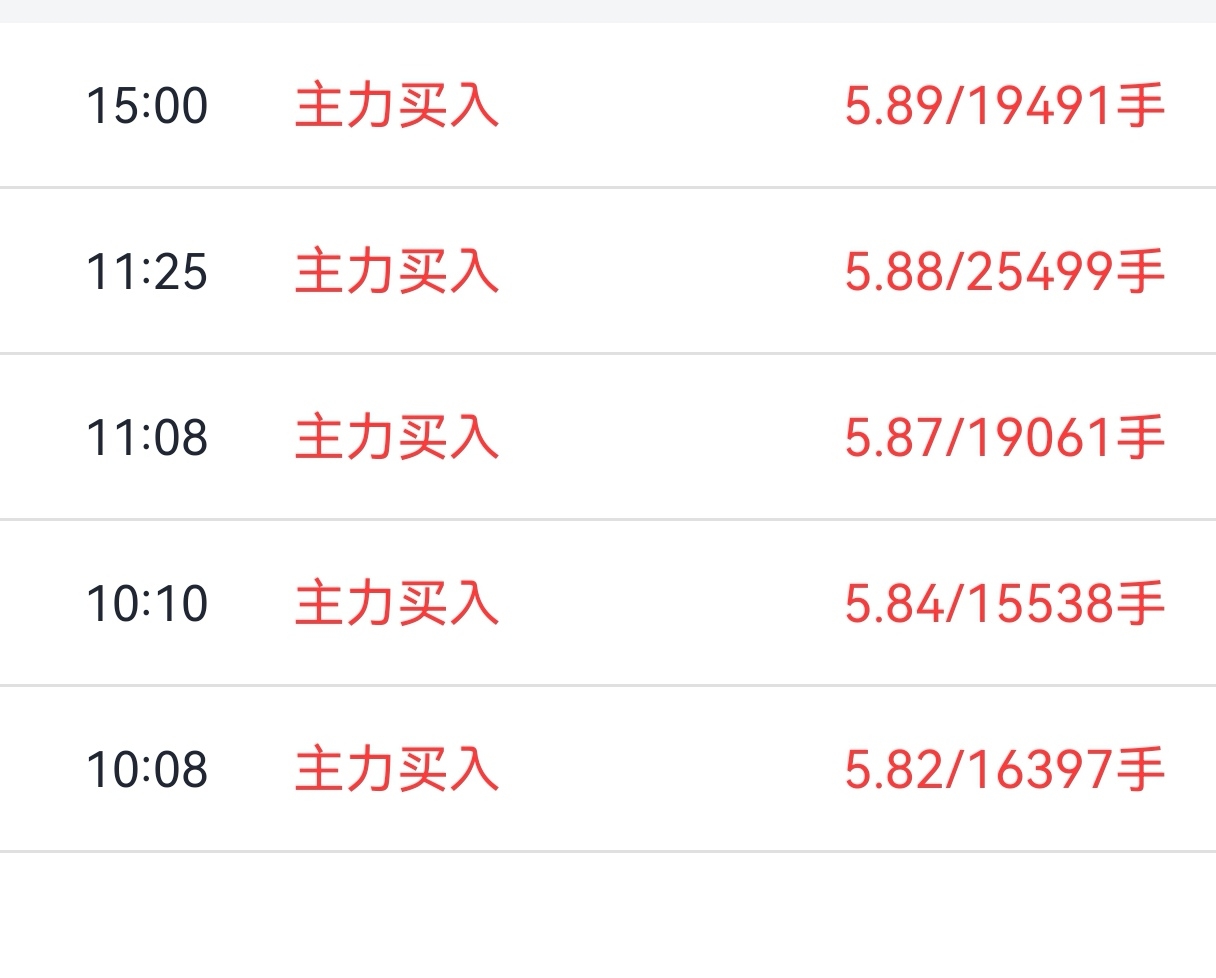This screenshot has height=978, width=1216.
Task: Open the 5.87/19061手 trade detail
Action: [x=1005, y=438]
